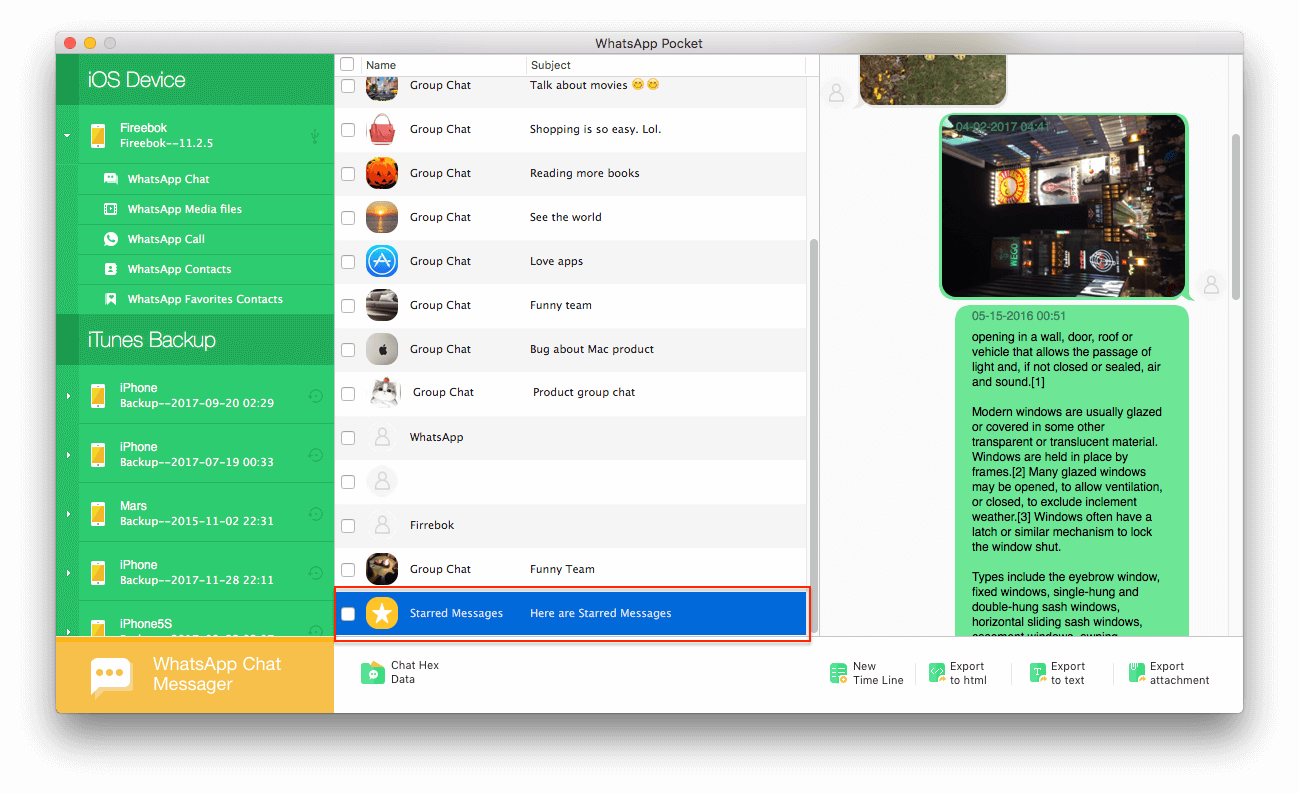Click Chat Hex Data button
The width and height of the screenshot is (1299, 793).
[401, 673]
